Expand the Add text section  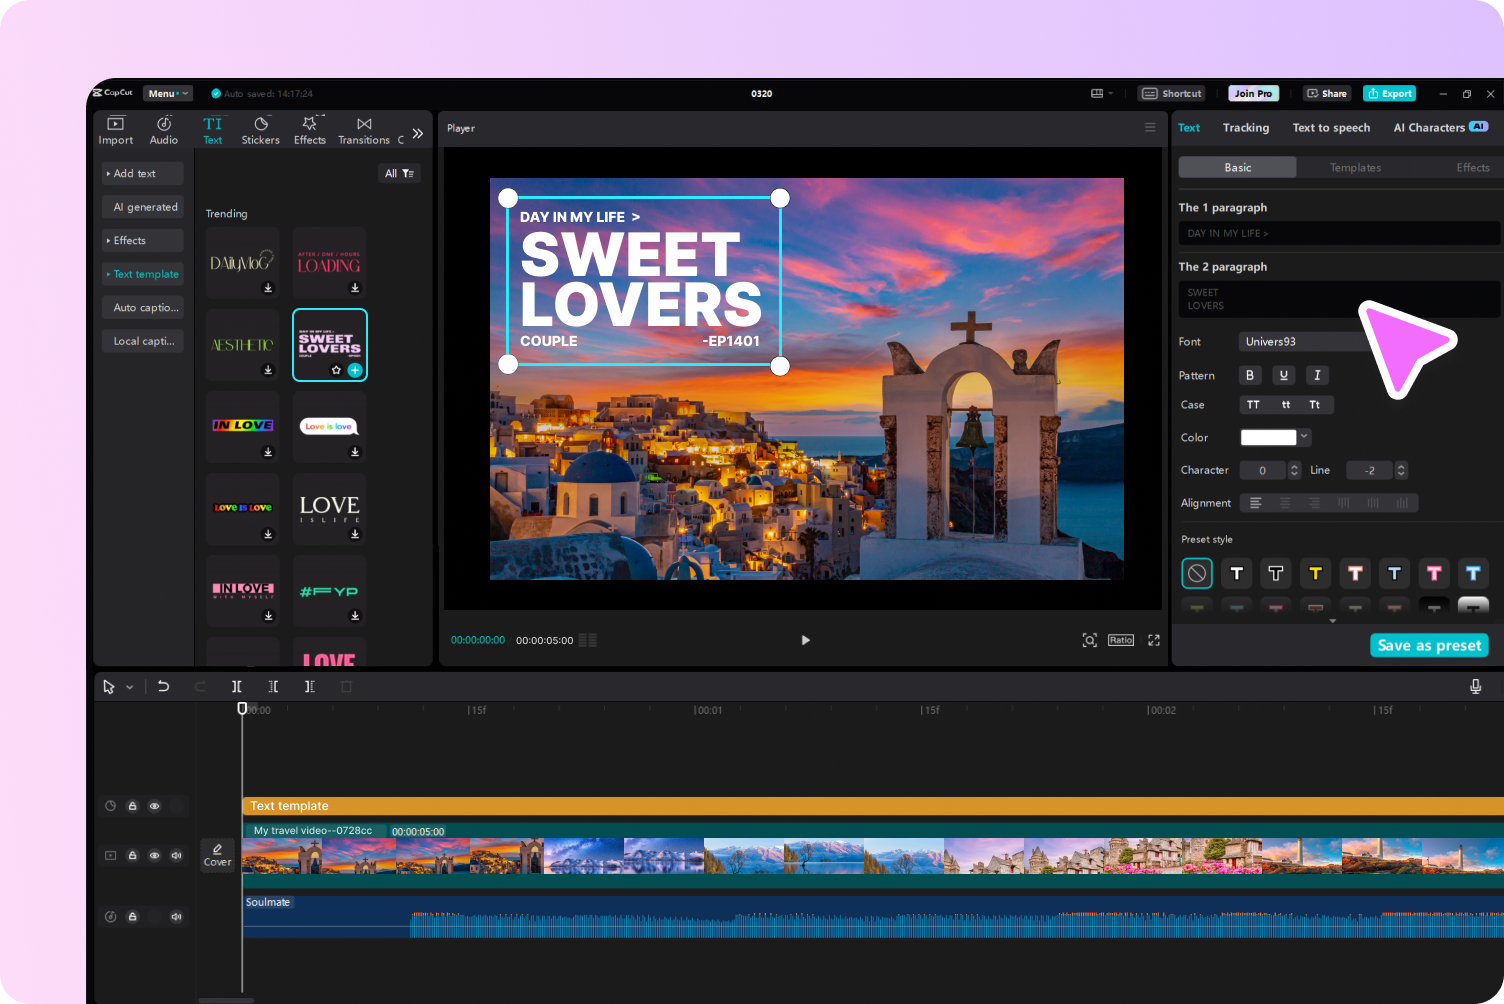141,173
